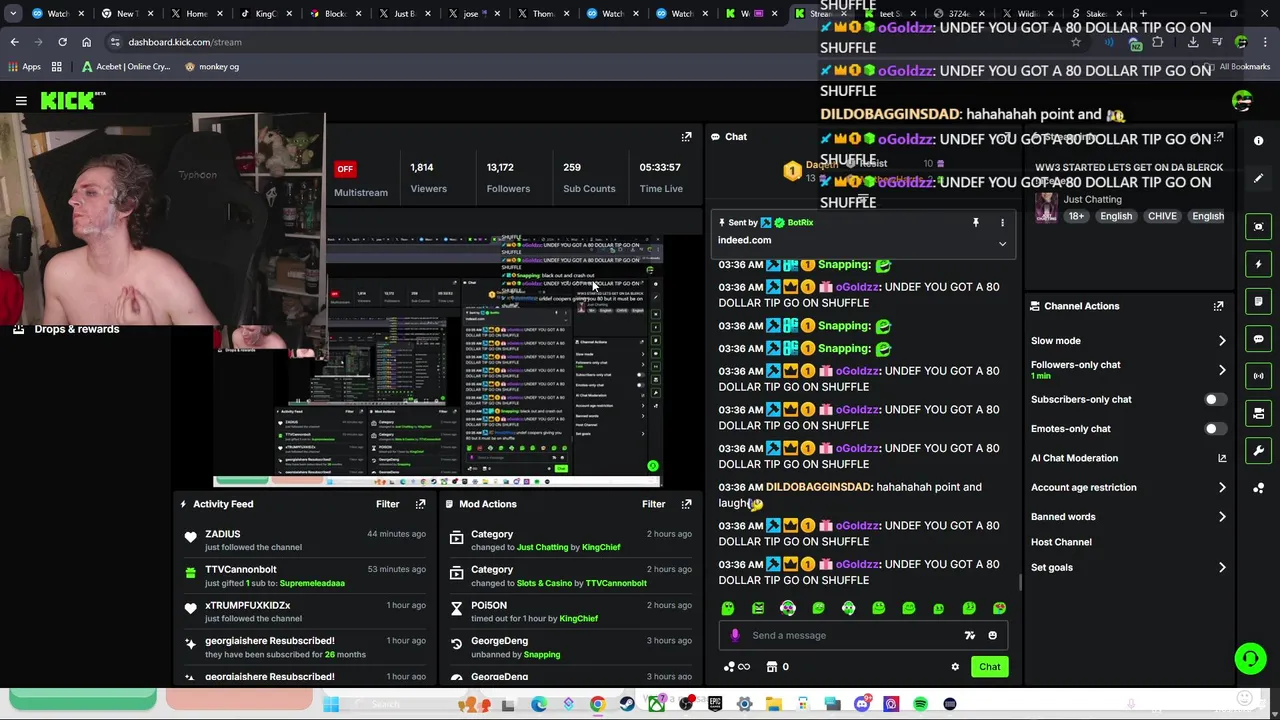The image size is (1280, 720).
Task: Open Acebet Online Crypto bookmark
Action: (x=126, y=67)
